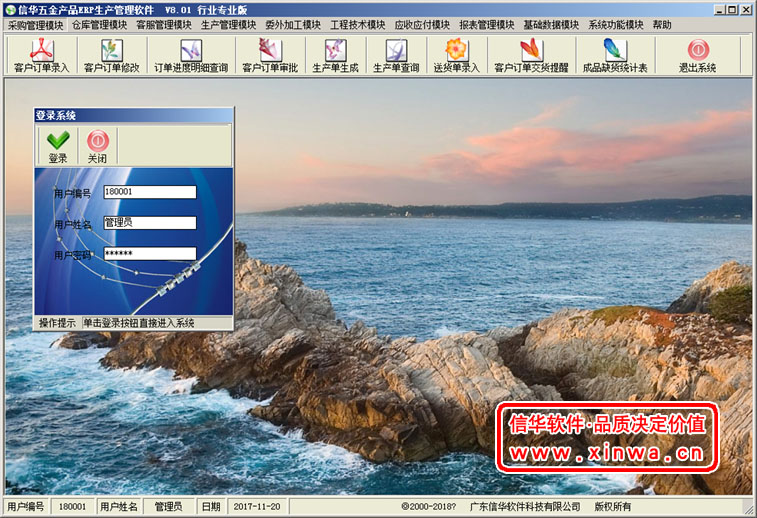Open 客户订单交货提醒 from the toolbar
Image resolution: width=757 pixels, height=518 pixels.
pyautogui.click(x=531, y=54)
